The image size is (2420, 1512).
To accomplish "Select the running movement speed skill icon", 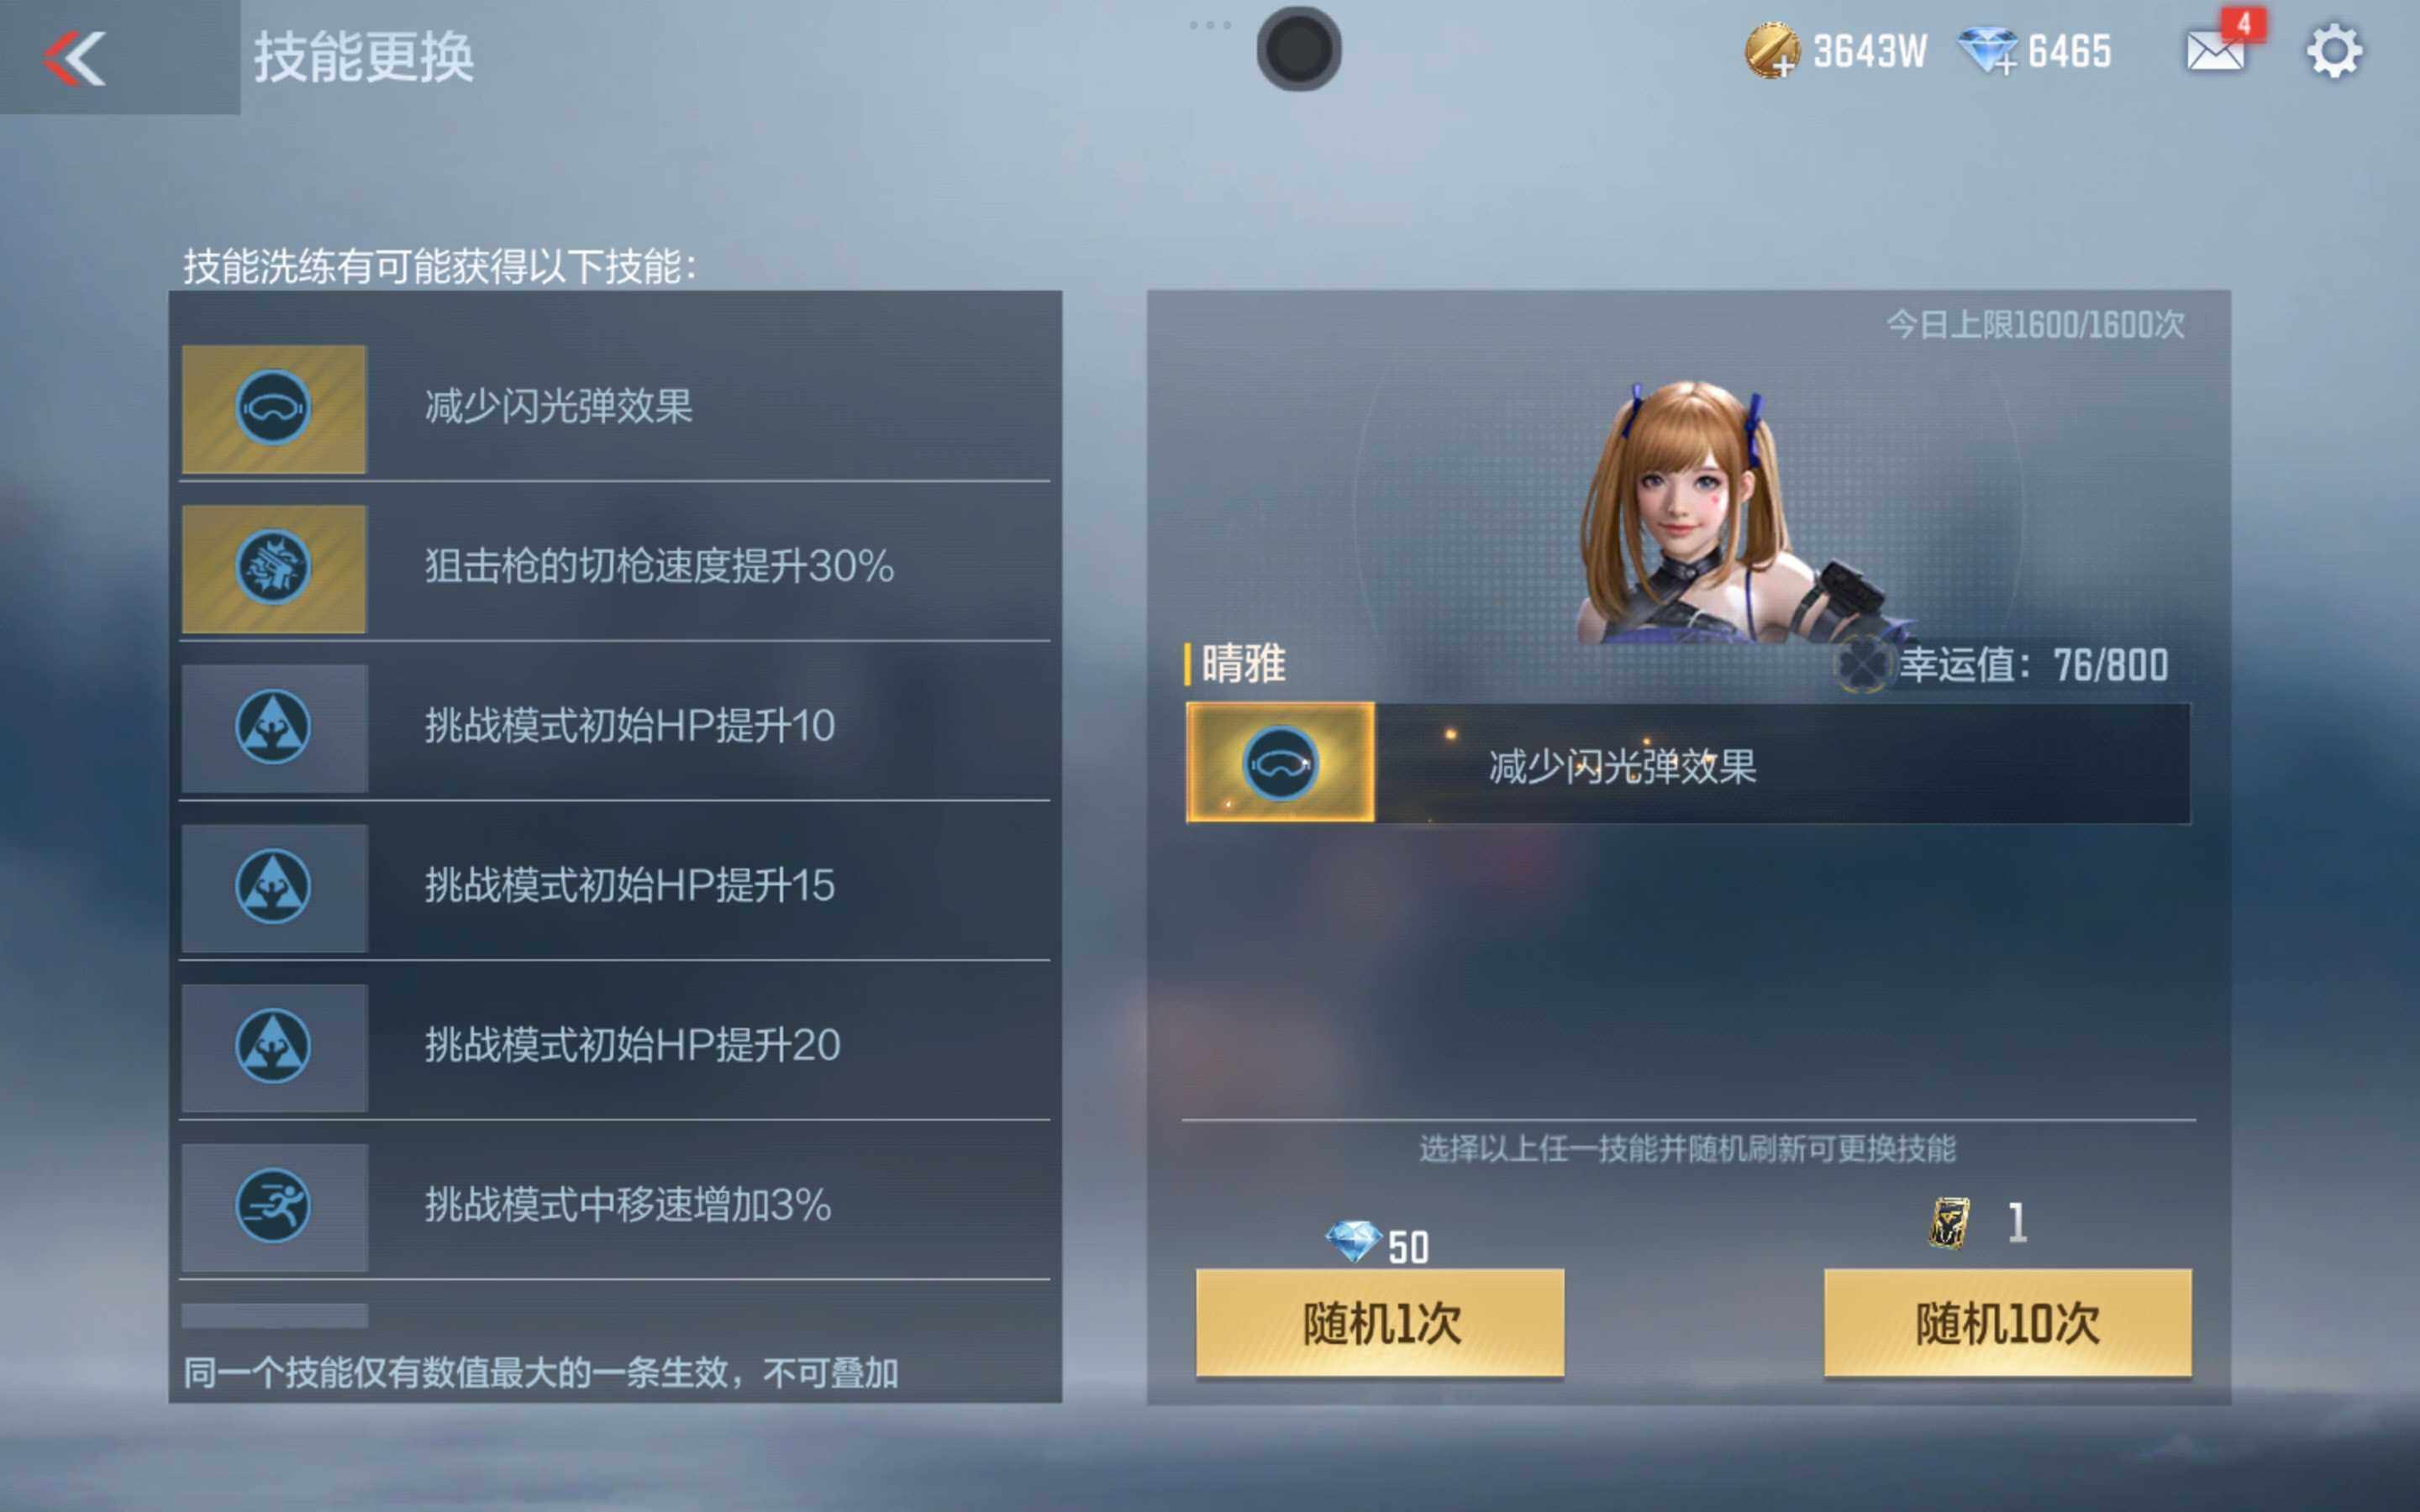I will pyautogui.click(x=274, y=1207).
